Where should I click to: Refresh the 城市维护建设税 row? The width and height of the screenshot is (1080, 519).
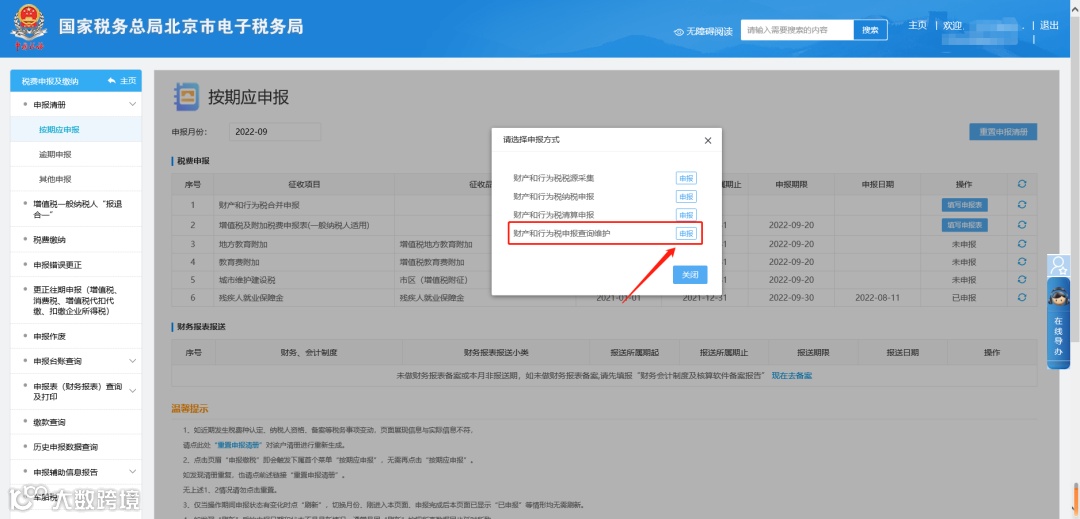[1021, 279]
